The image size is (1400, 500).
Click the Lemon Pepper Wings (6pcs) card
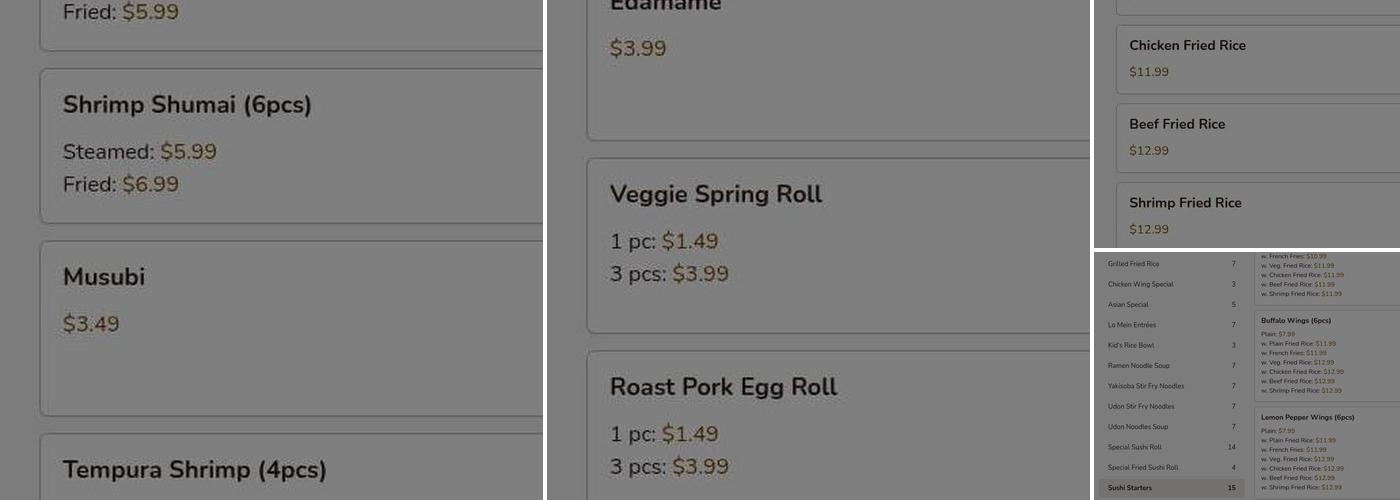(x=1327, y=452)
